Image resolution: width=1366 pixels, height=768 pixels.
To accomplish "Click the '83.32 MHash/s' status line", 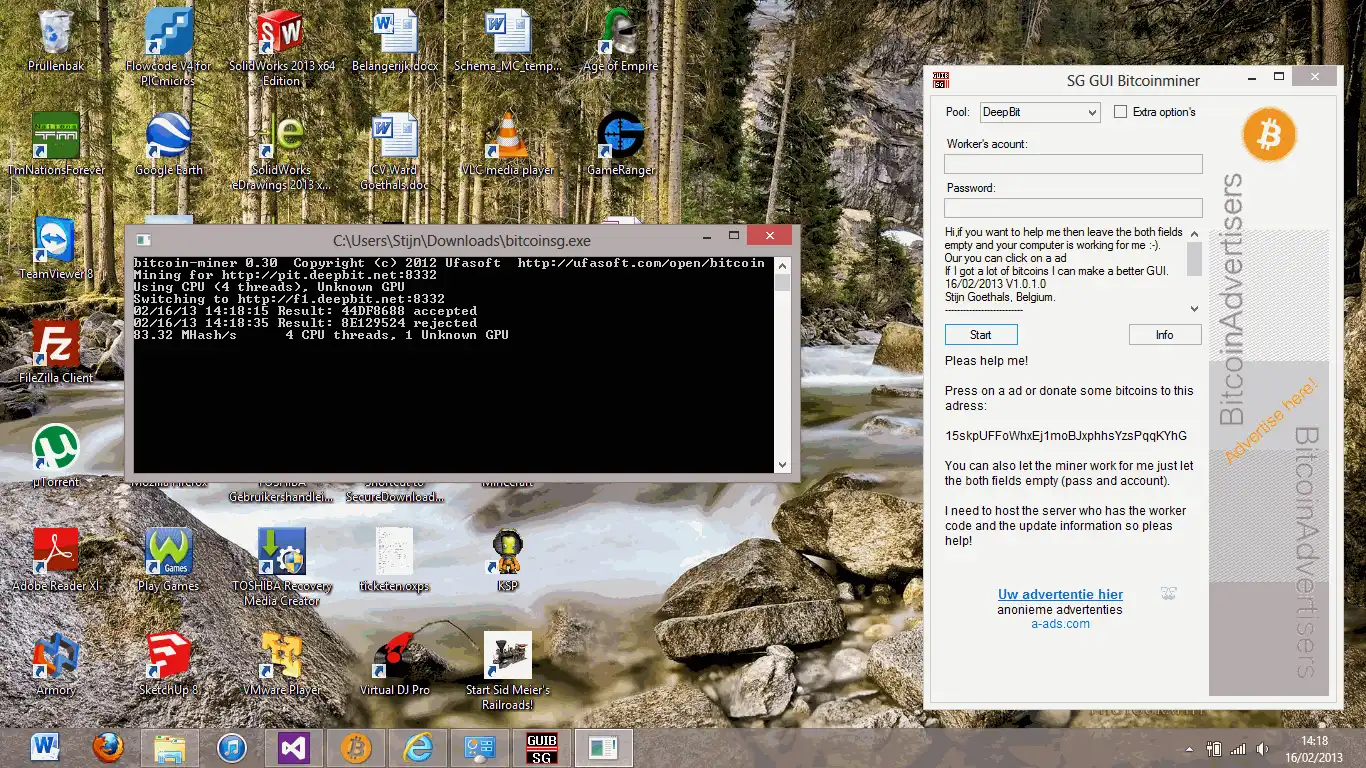I will (321, 335).
